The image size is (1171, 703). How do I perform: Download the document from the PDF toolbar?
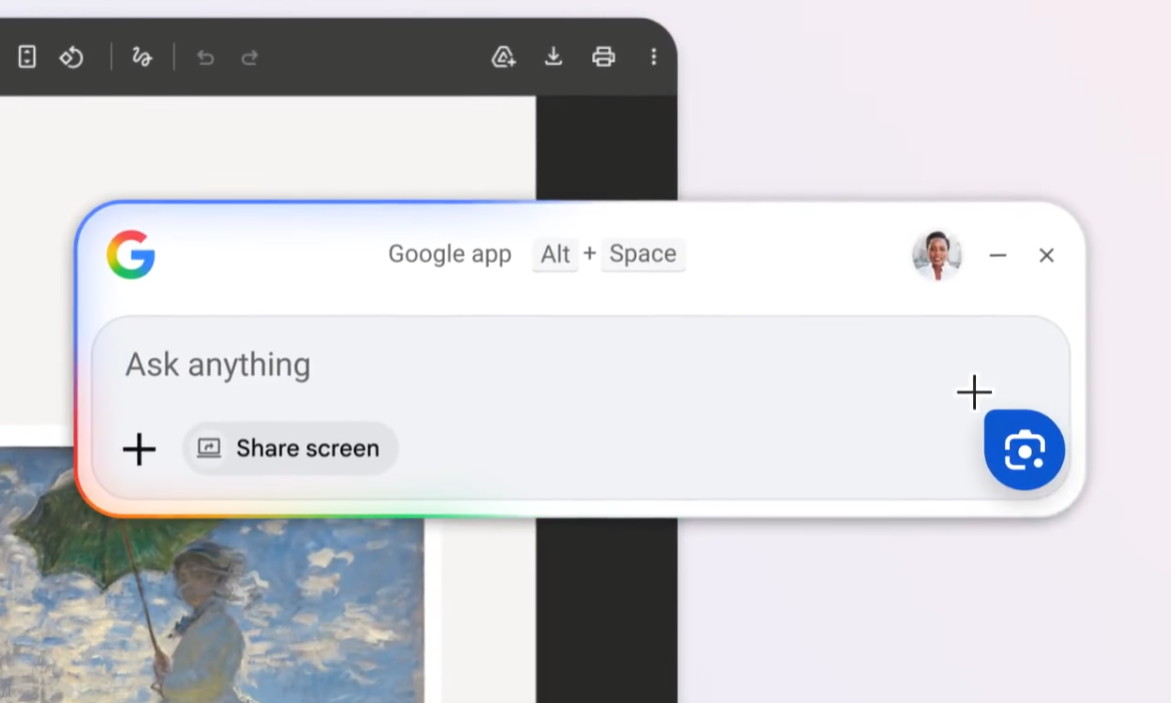pos(553,57)
